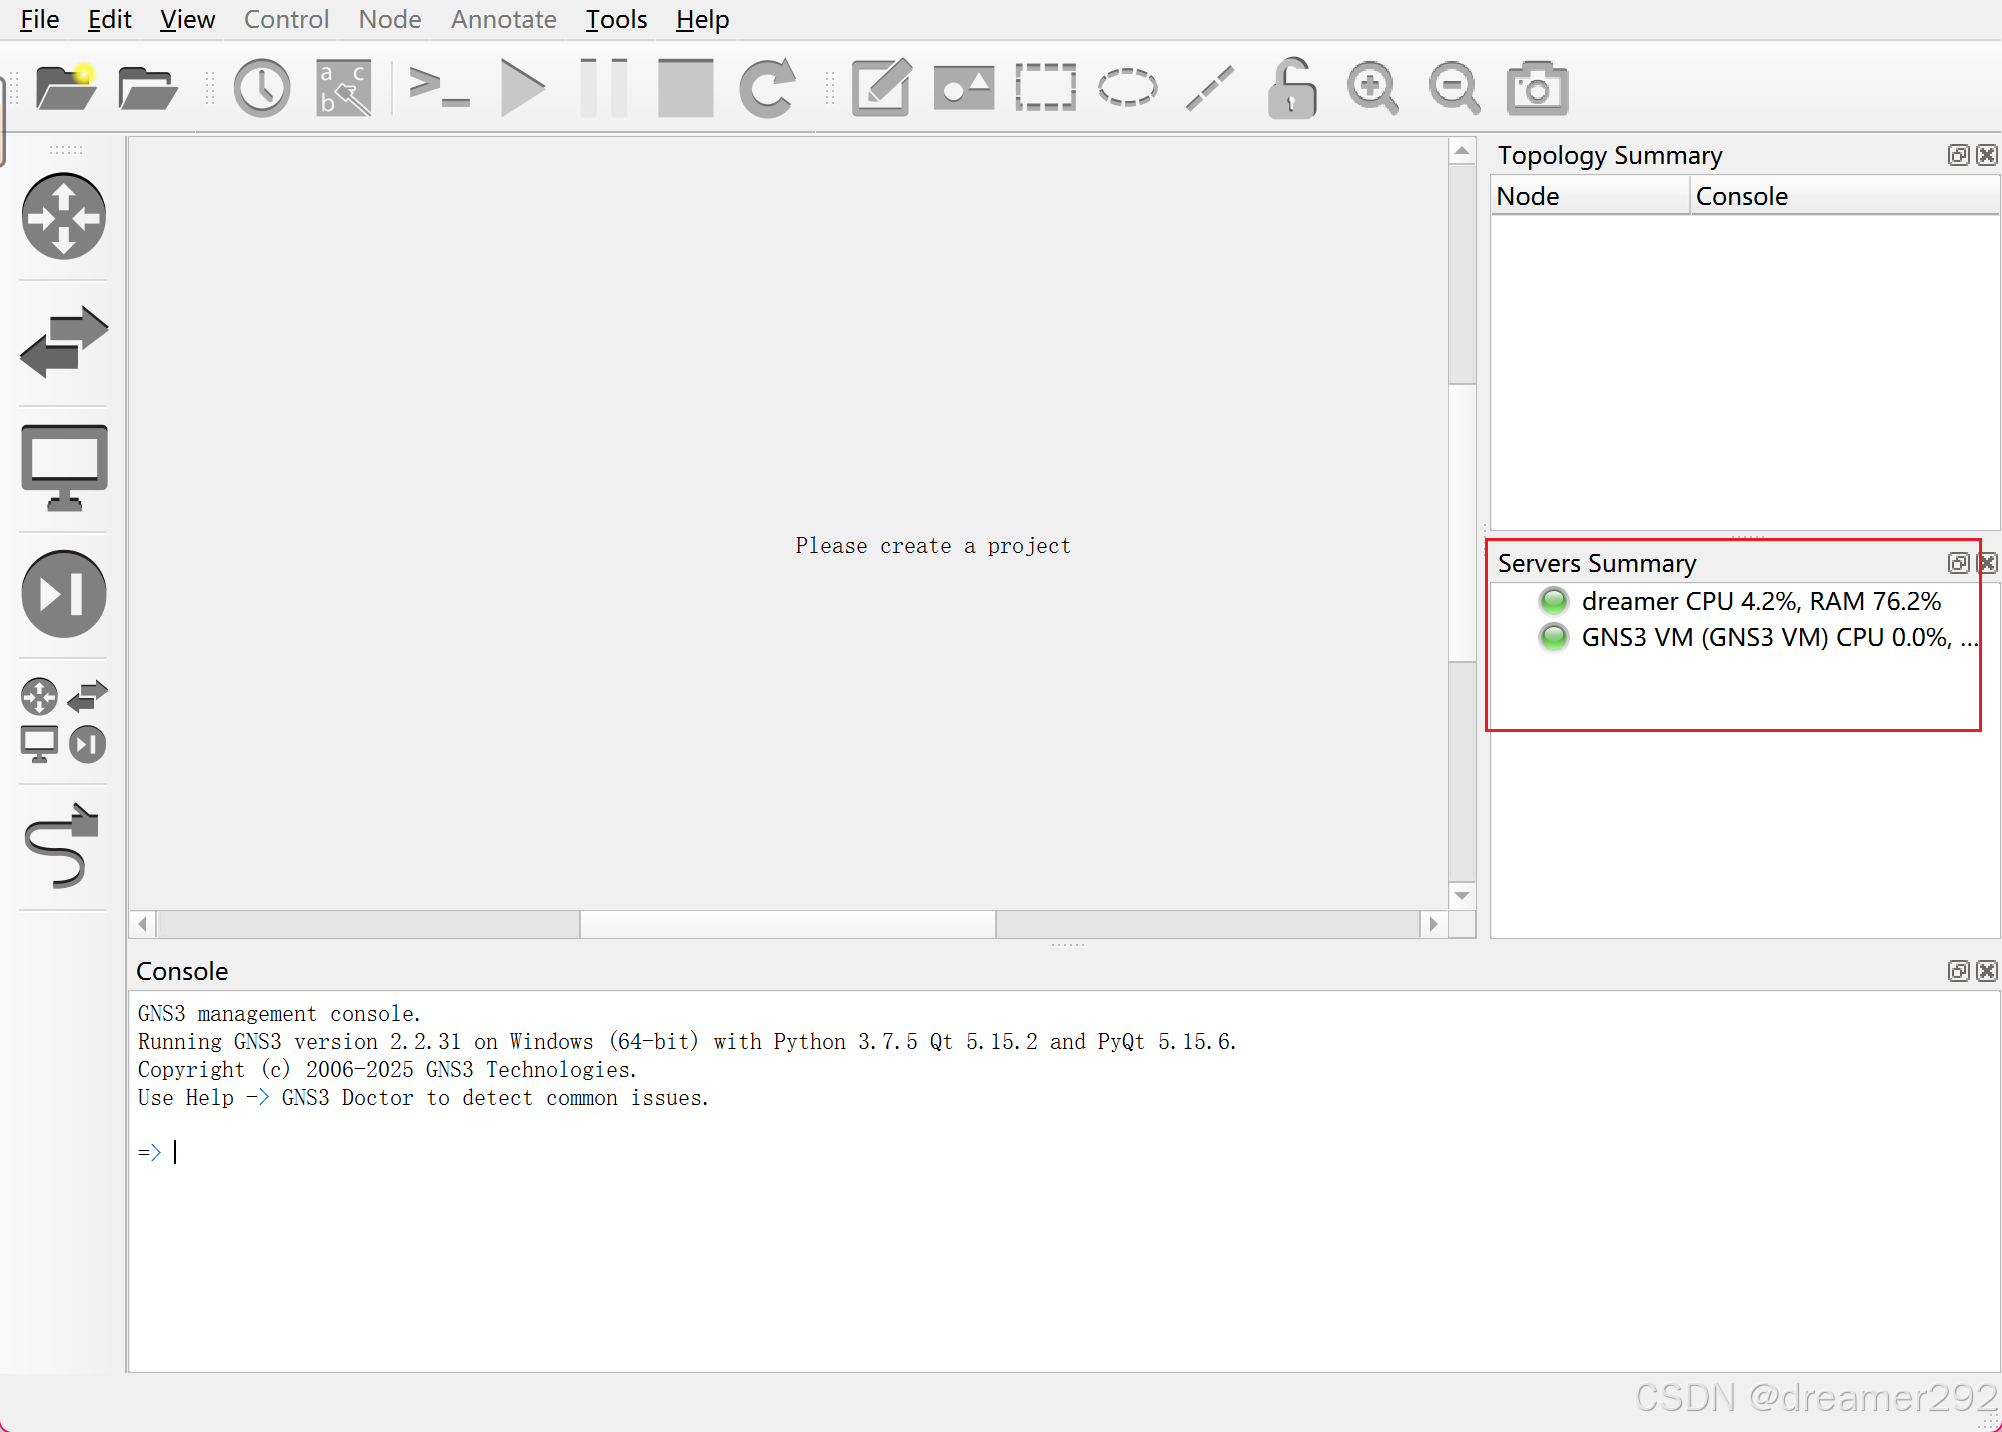
Task: Open console connect to all nodes
Action: (439, 89)
